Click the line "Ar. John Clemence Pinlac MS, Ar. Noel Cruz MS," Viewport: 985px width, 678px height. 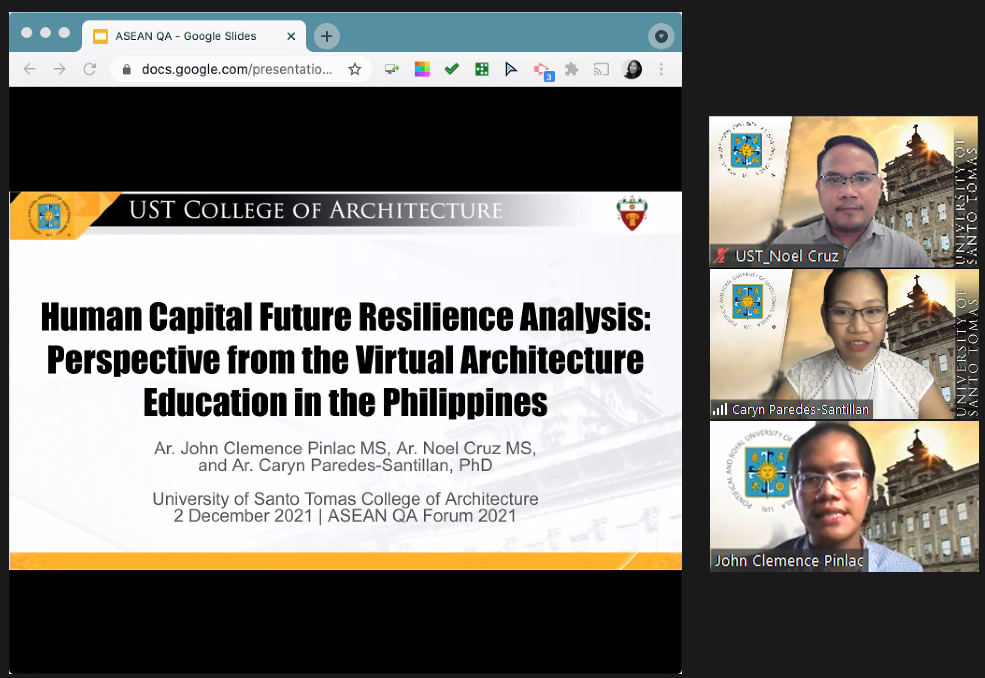345,448
